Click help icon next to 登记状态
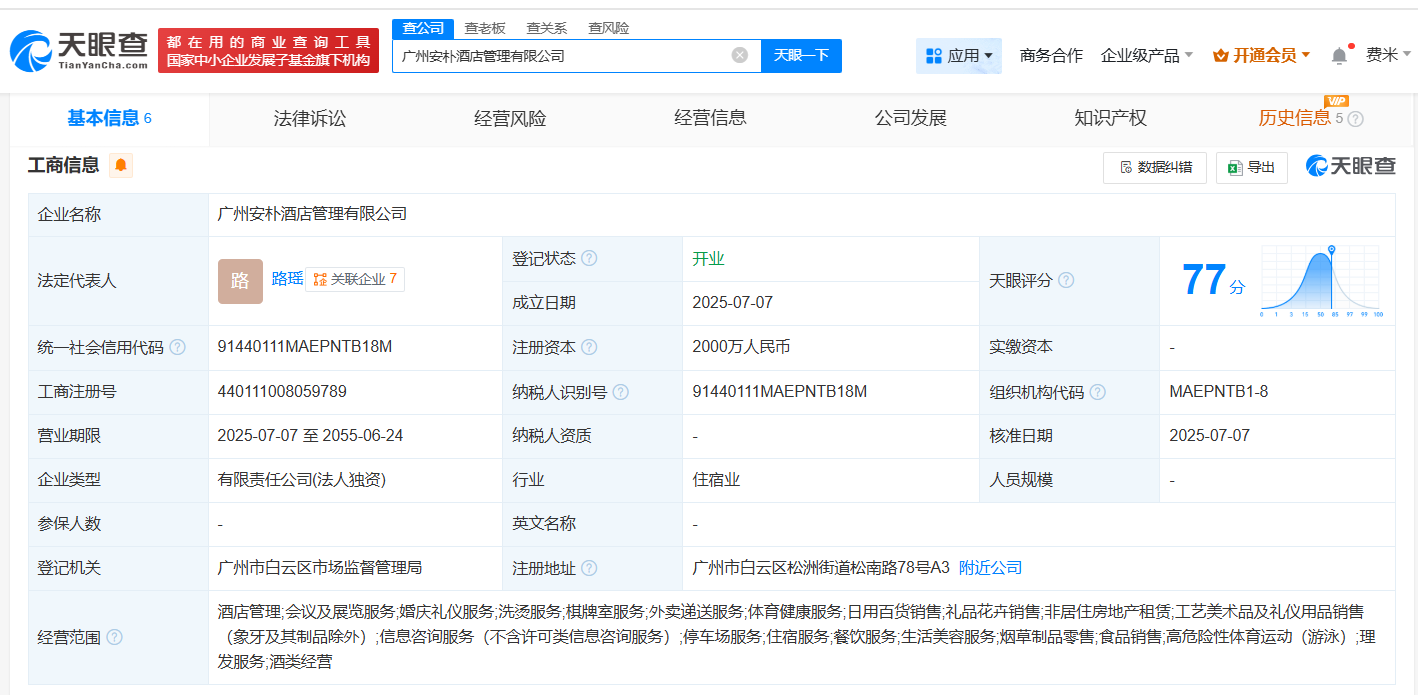The width and height of the screenshot is (1418, 695). 589,258
